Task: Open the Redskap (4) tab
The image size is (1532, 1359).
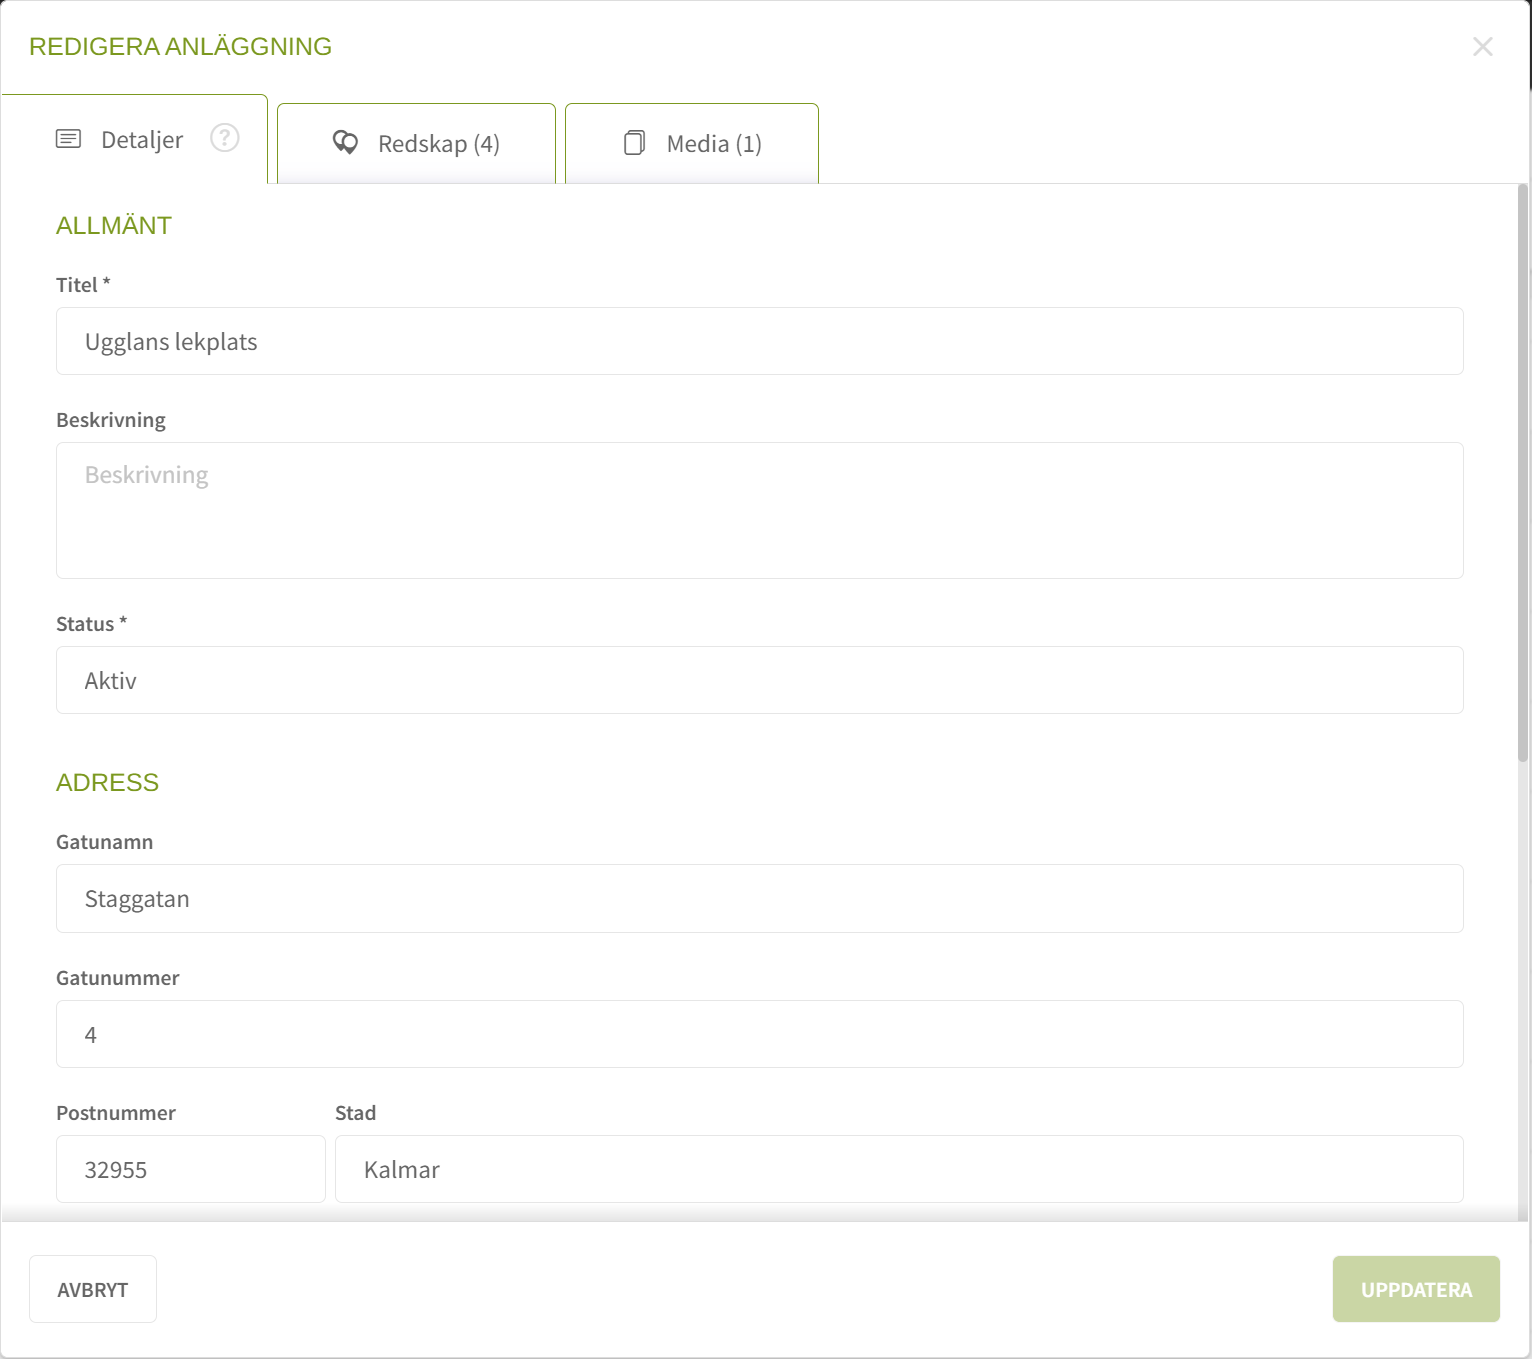Action: [438, 144]
